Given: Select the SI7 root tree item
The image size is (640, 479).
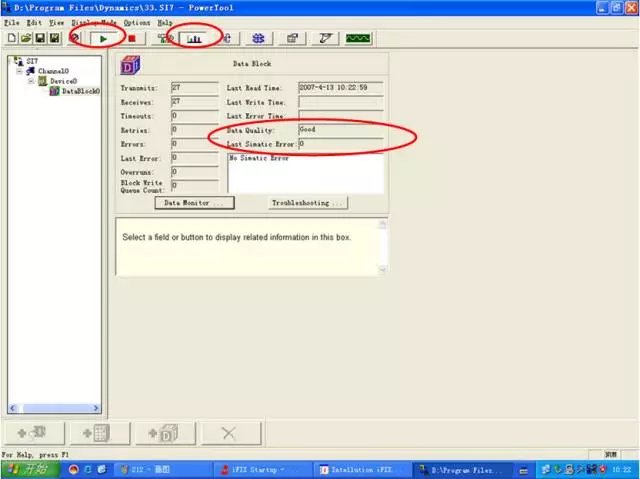Looking at the screenshot, I should 32,62.
